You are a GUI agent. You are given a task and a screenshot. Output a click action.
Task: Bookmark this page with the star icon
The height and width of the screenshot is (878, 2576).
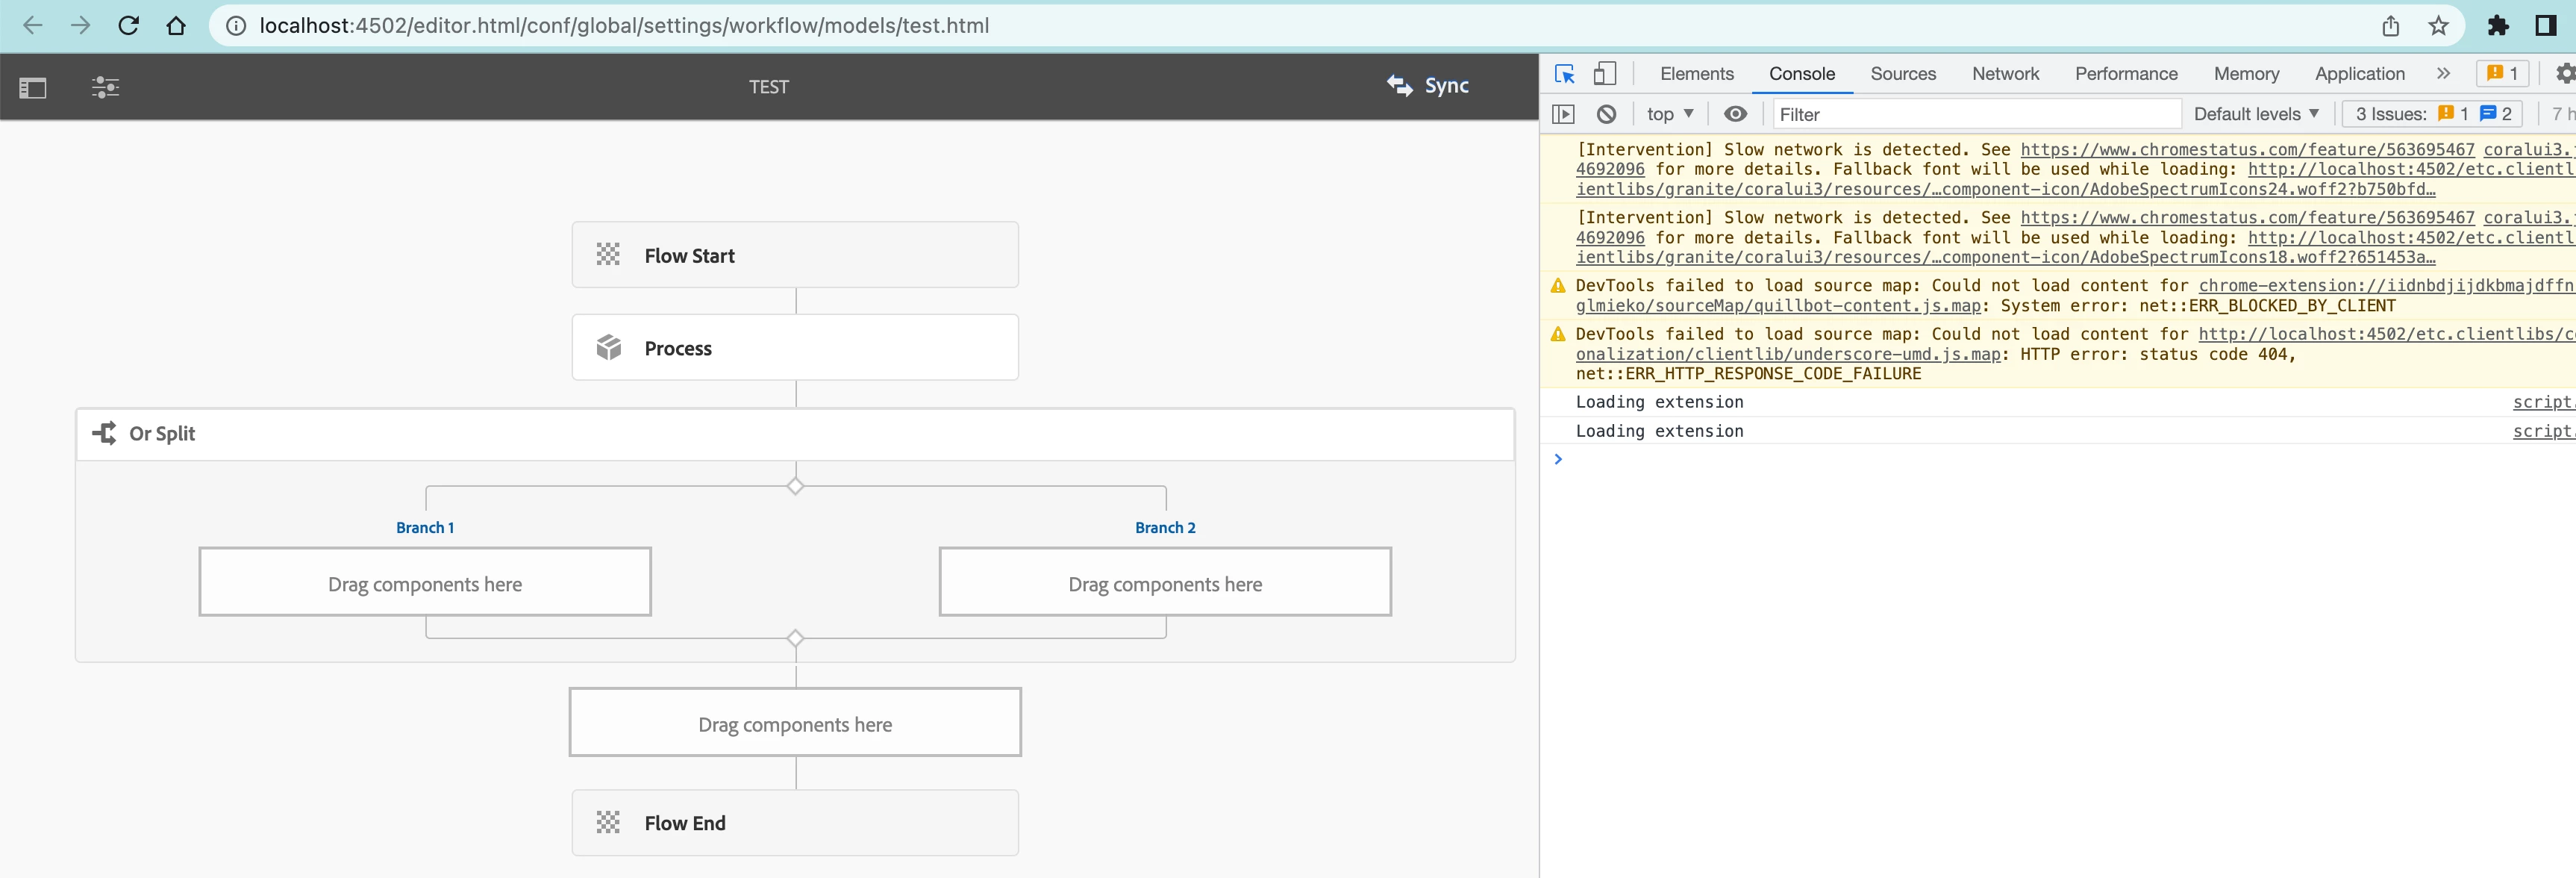[2438, 26]
